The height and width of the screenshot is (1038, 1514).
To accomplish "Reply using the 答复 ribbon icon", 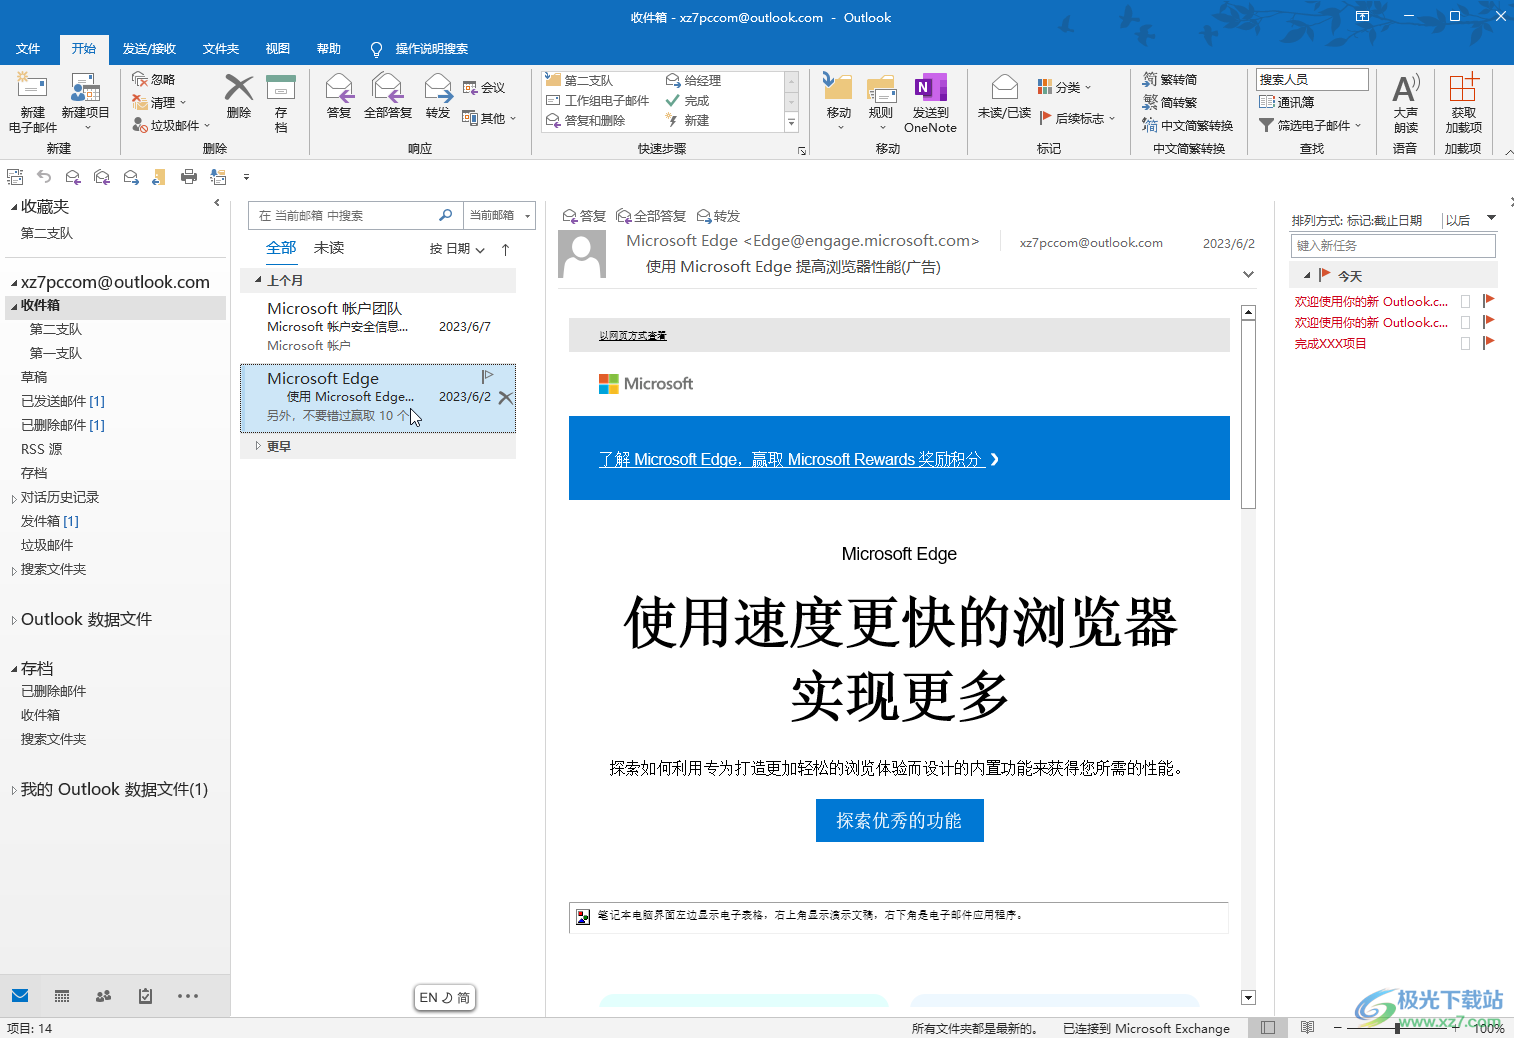I will click(339, 97).
